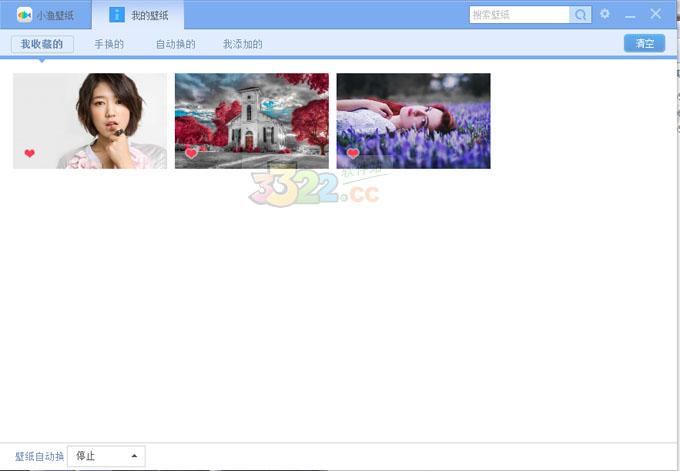Click the fish logo icon
Screen dimensions: 680x471
(x=24, y=15)
